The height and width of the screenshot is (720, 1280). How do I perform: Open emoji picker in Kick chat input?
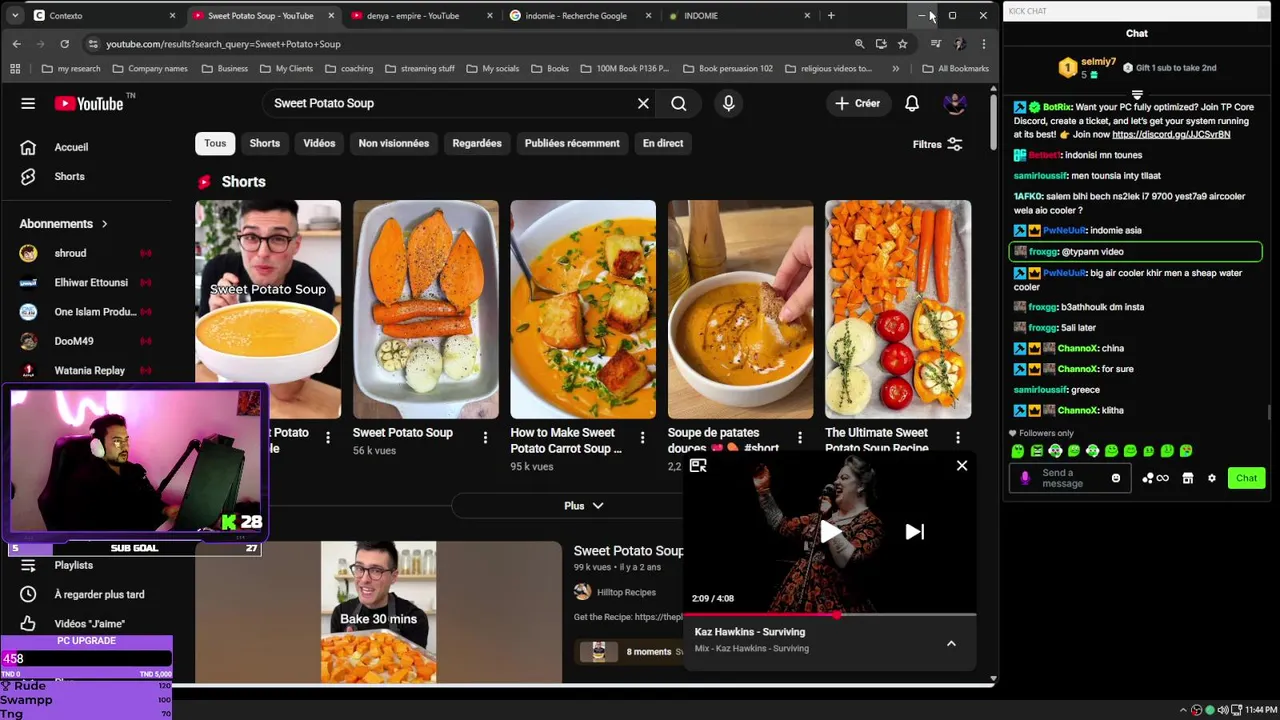click(x=1116, y=478)
